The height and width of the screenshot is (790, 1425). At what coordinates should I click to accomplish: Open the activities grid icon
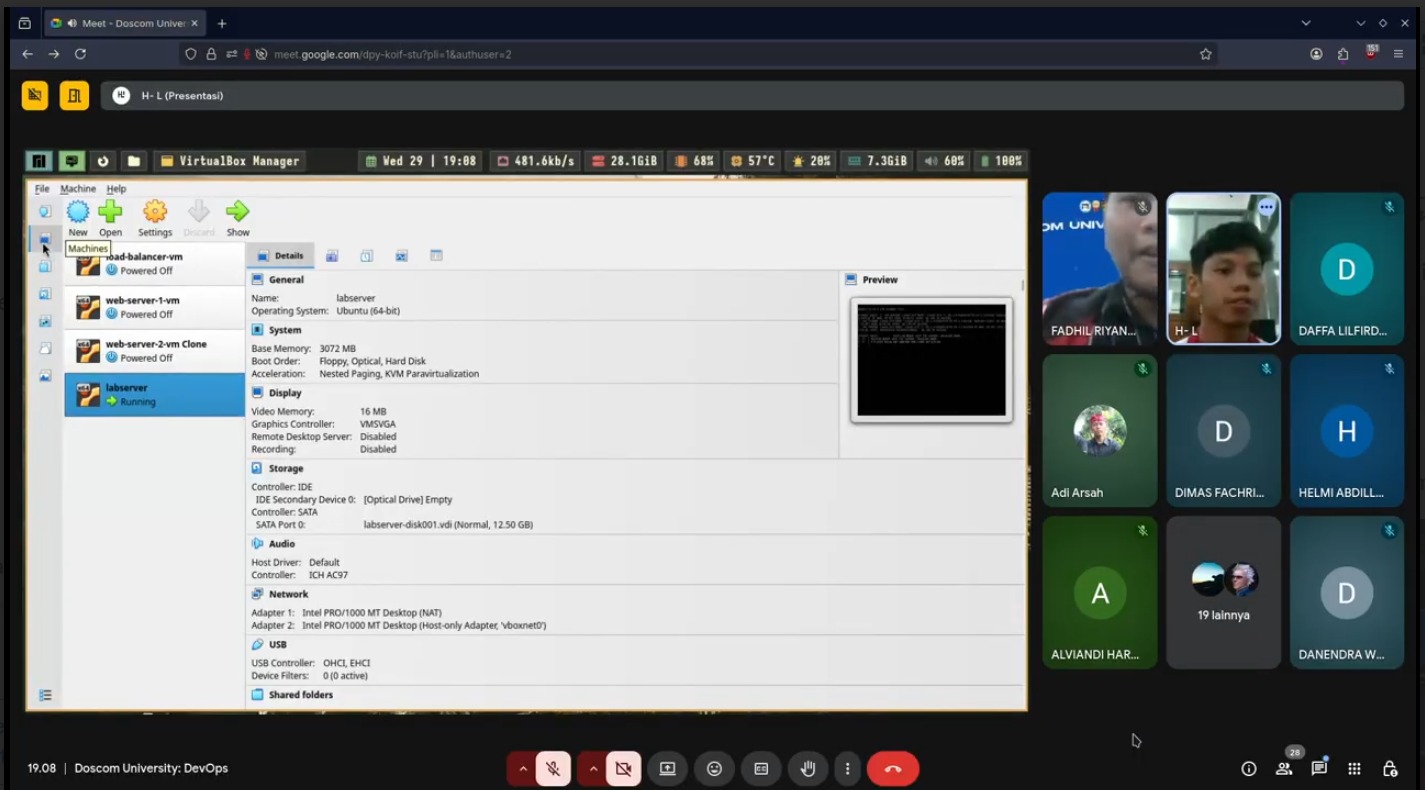tap(1354, 769)
